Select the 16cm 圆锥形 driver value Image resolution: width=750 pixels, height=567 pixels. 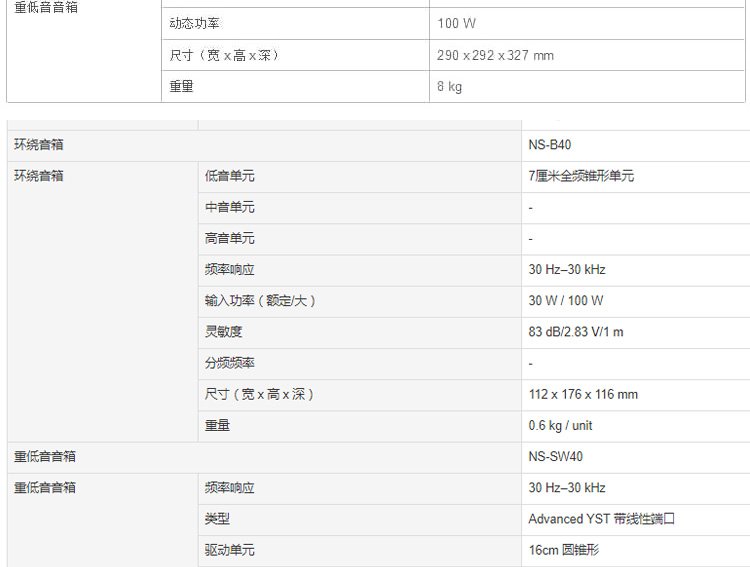[563, 550]
